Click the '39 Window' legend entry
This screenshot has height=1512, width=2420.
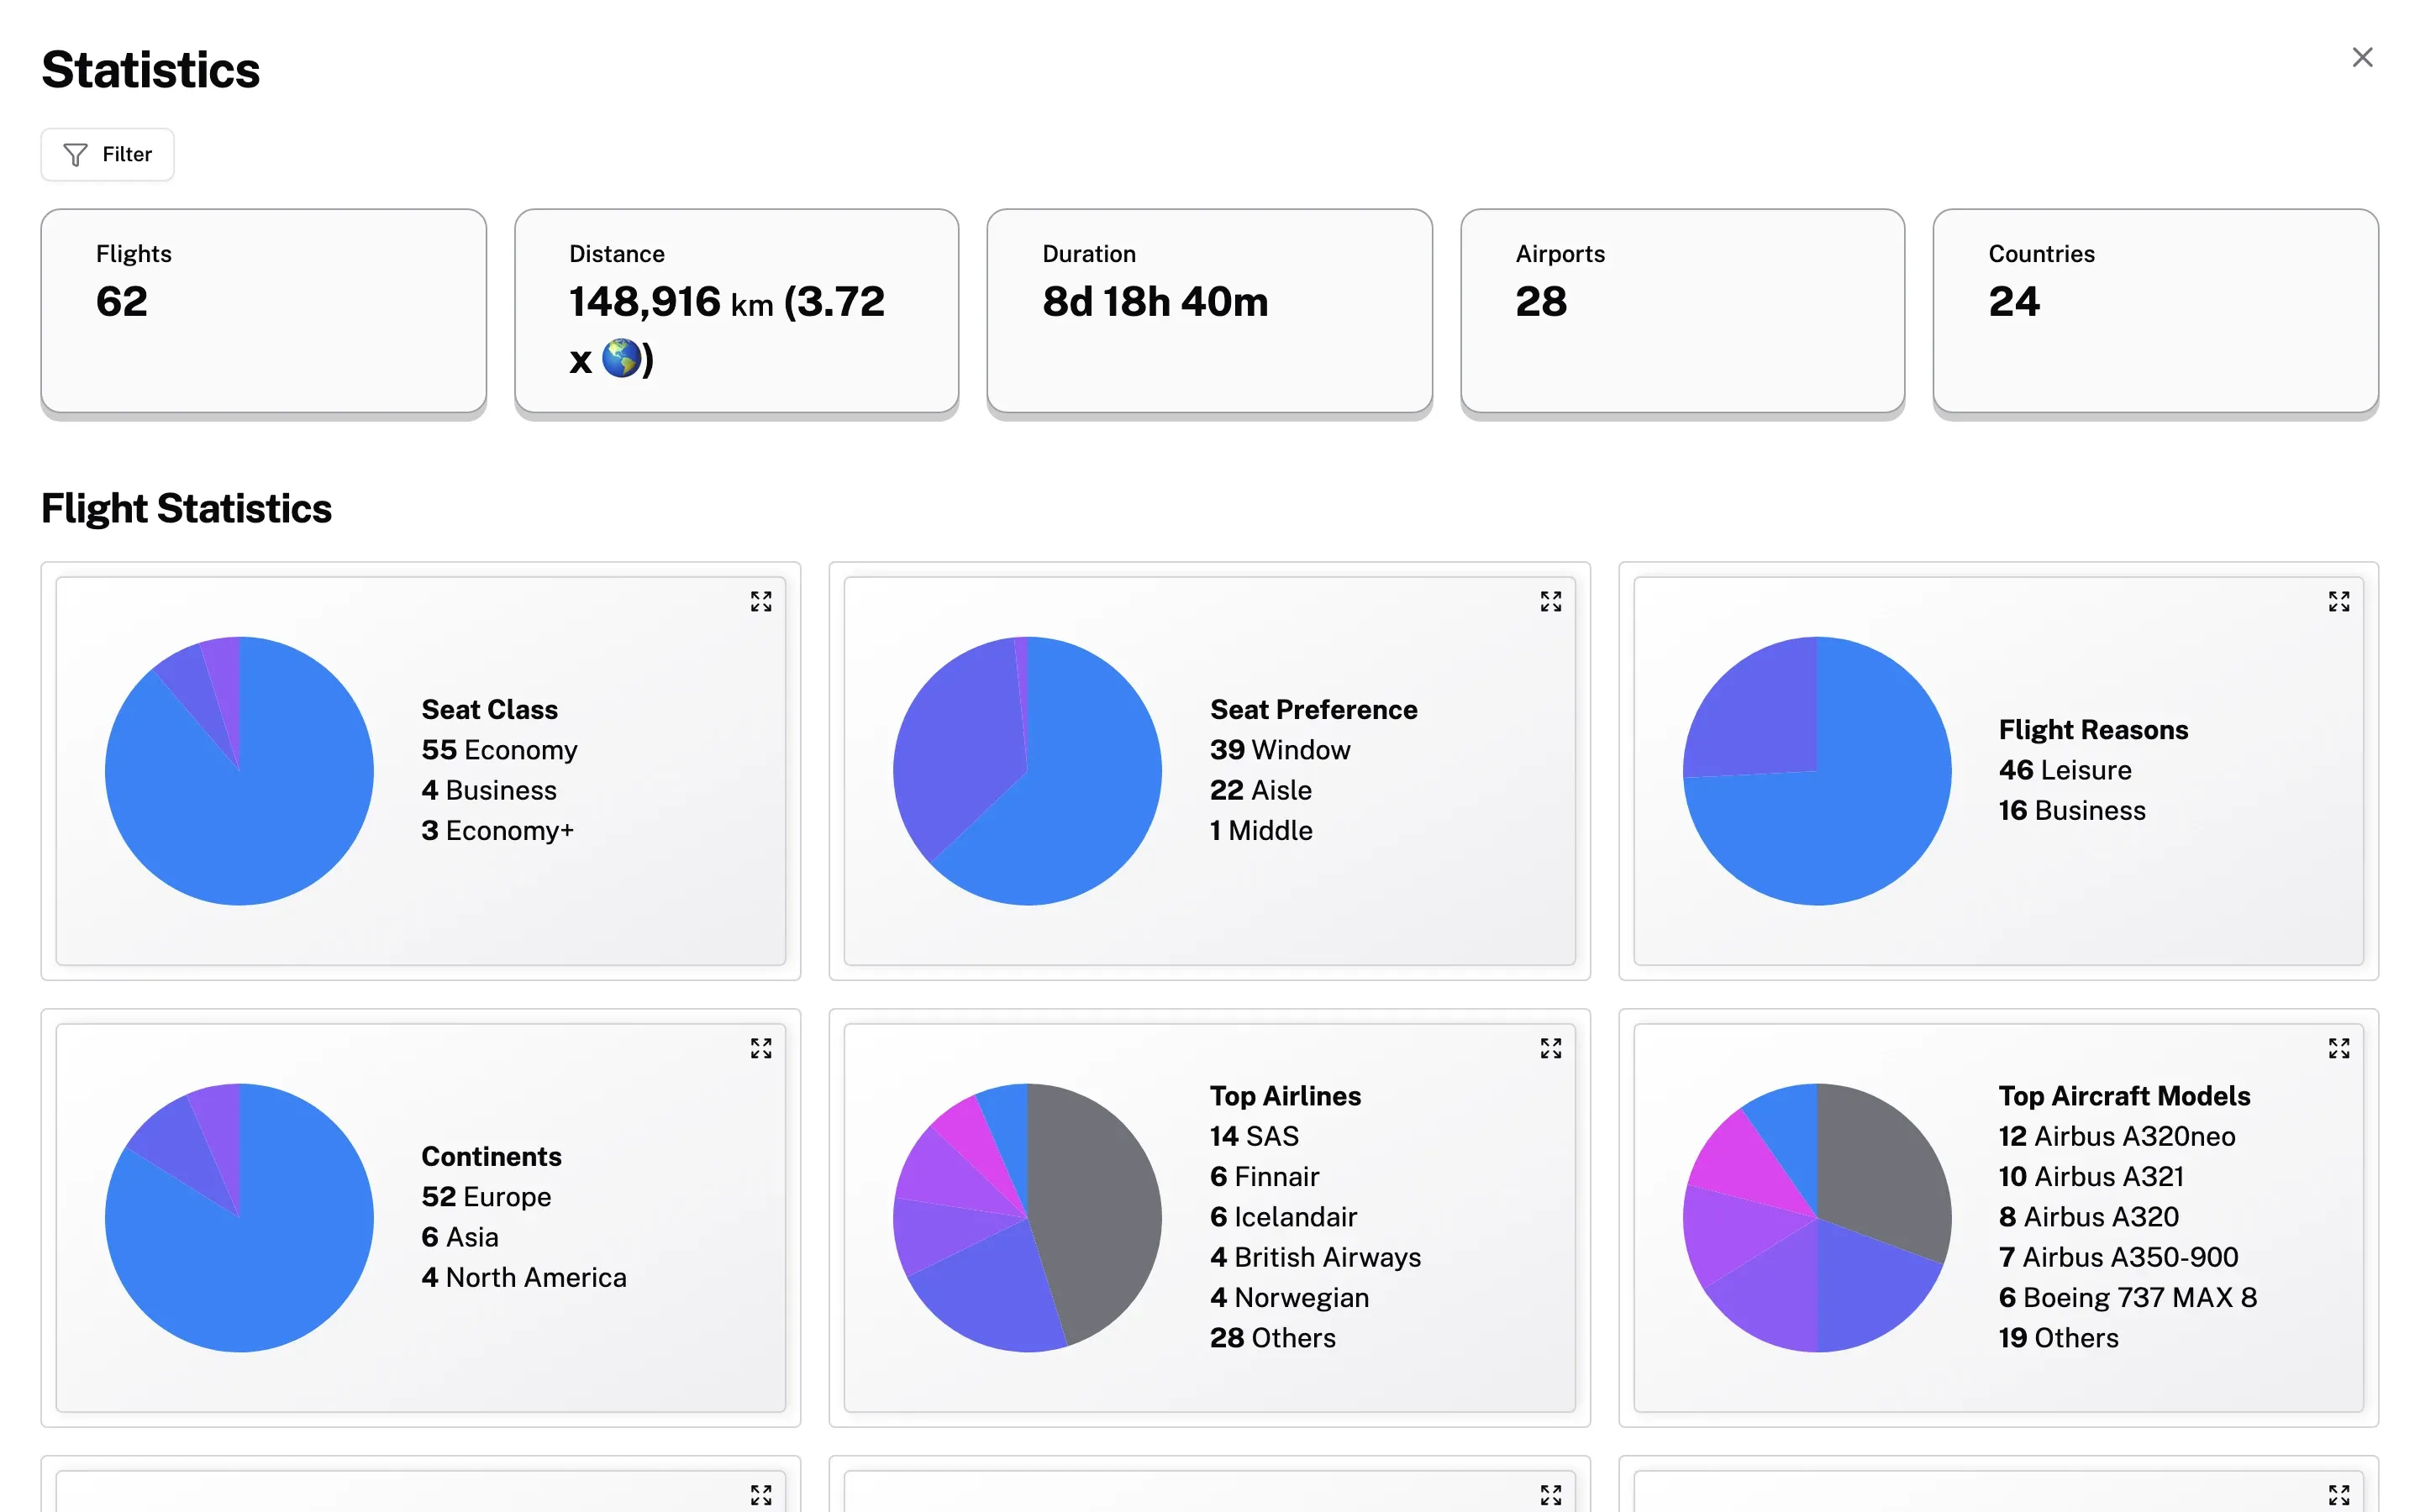click(x=1280, y=750)
